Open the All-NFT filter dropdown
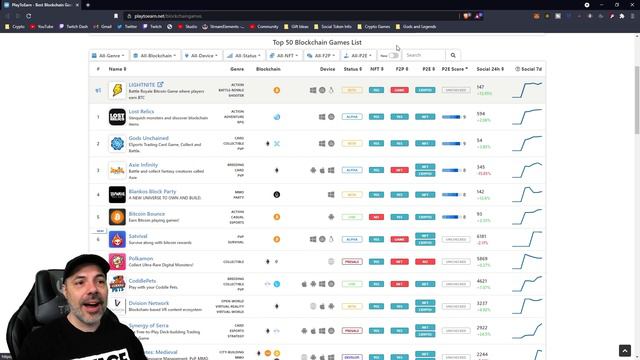 click(x=284, y=56)
